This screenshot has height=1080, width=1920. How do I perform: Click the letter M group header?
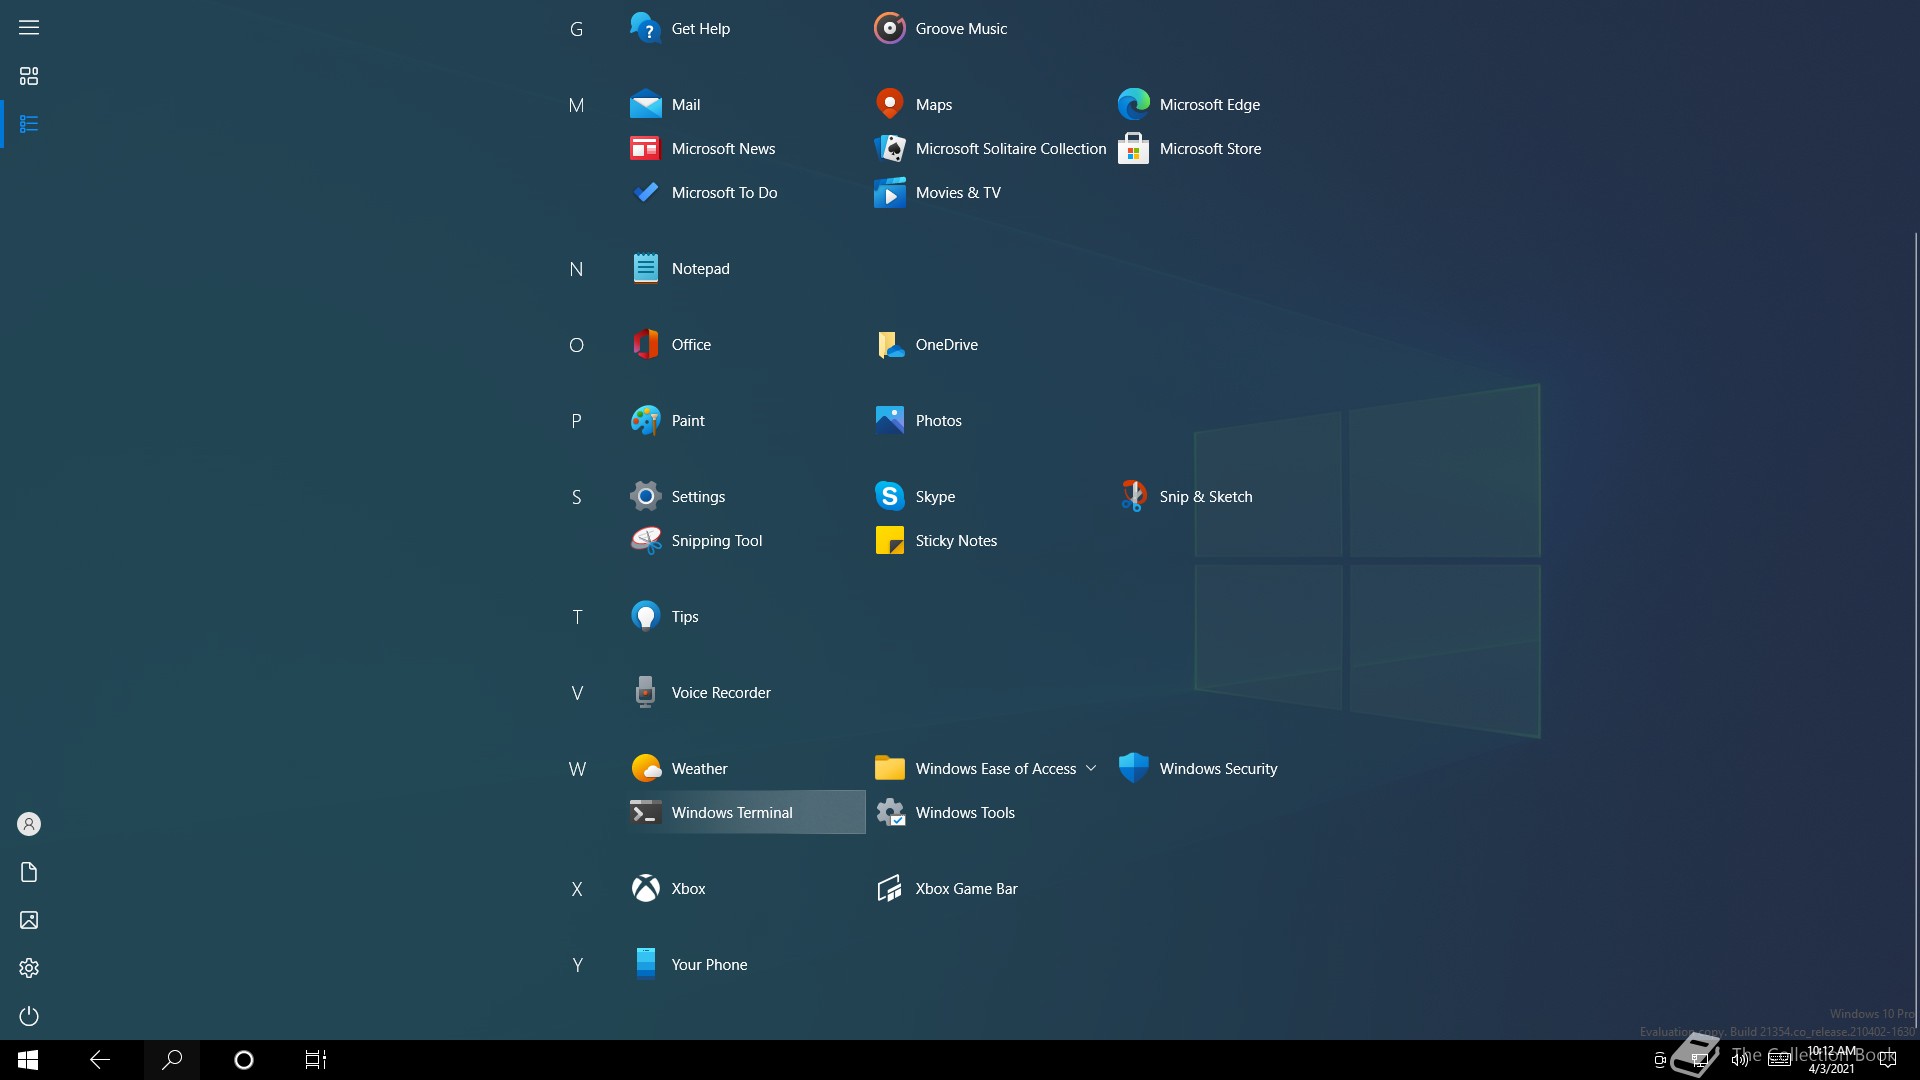coord(576,105)
